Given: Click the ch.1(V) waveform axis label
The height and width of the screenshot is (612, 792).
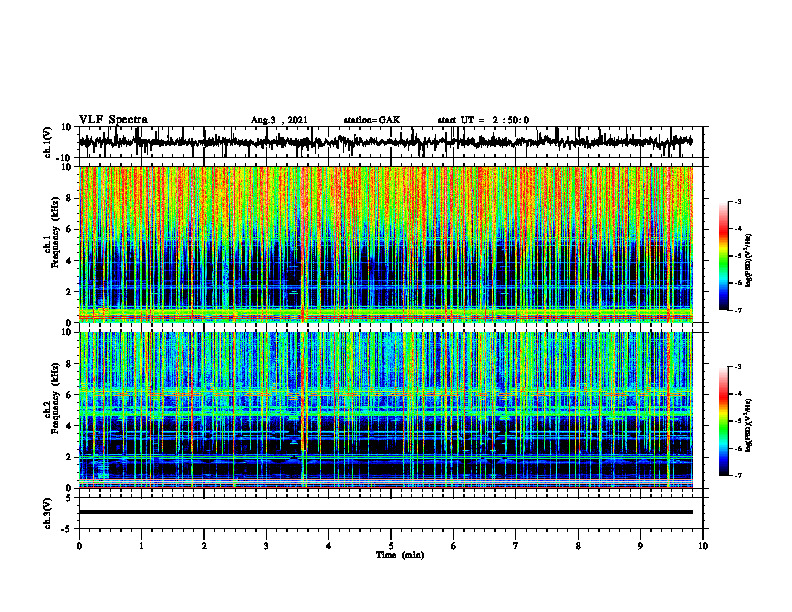Looking at the screenshot, I should (48, 142).
